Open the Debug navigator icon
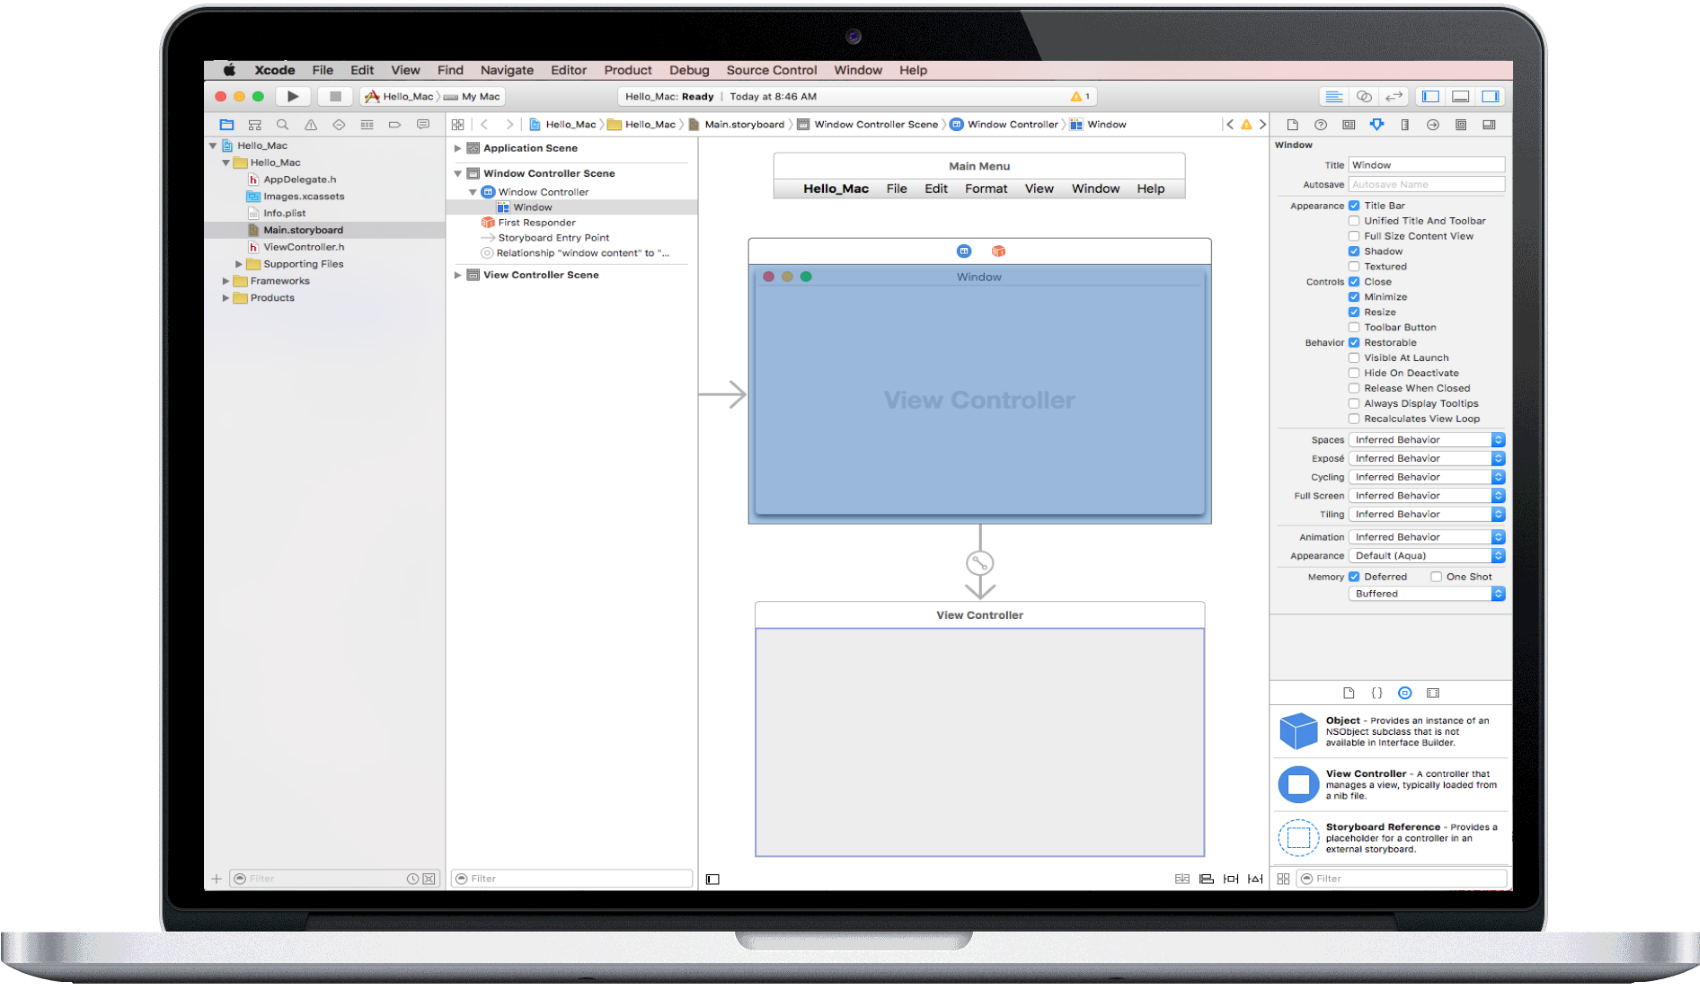The height and width of the screenshot is (1000, 1700). [367, 125]
